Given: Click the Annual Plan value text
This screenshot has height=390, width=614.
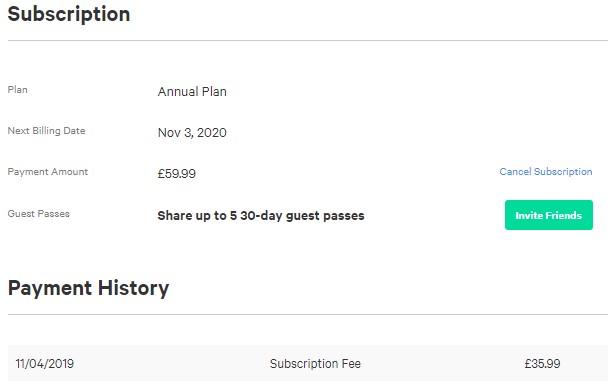Looking at the screenshot, I should coord(192,92).
